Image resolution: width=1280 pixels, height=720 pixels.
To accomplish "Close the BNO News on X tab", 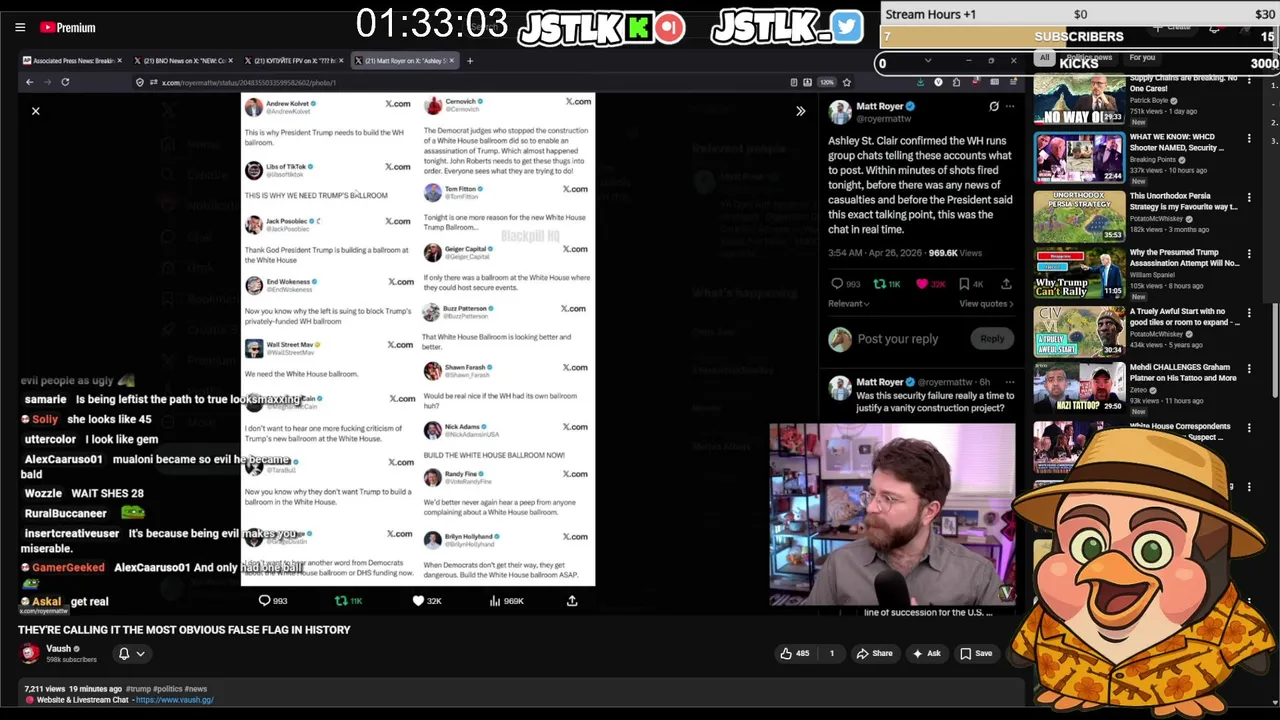I will (231, 60).
